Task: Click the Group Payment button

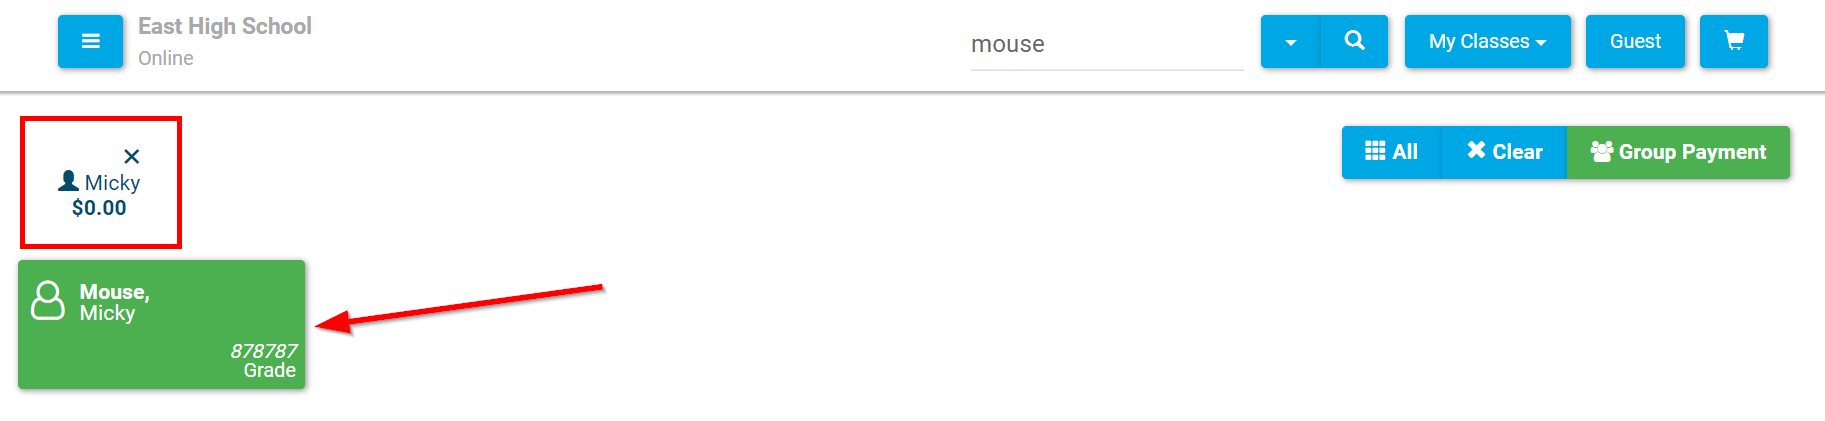Action: point(1678,152)
